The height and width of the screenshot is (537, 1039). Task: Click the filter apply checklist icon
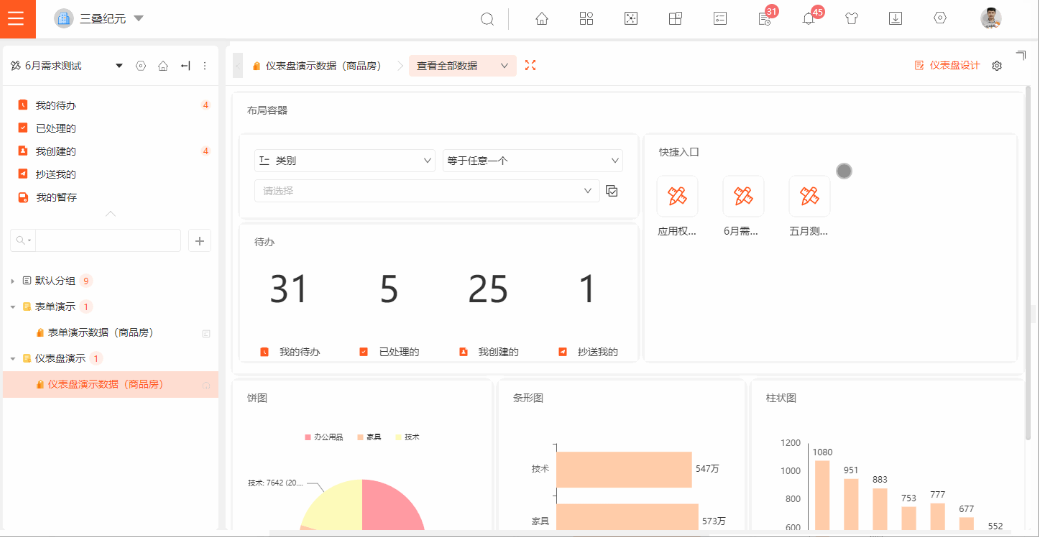tap(612, 191)
